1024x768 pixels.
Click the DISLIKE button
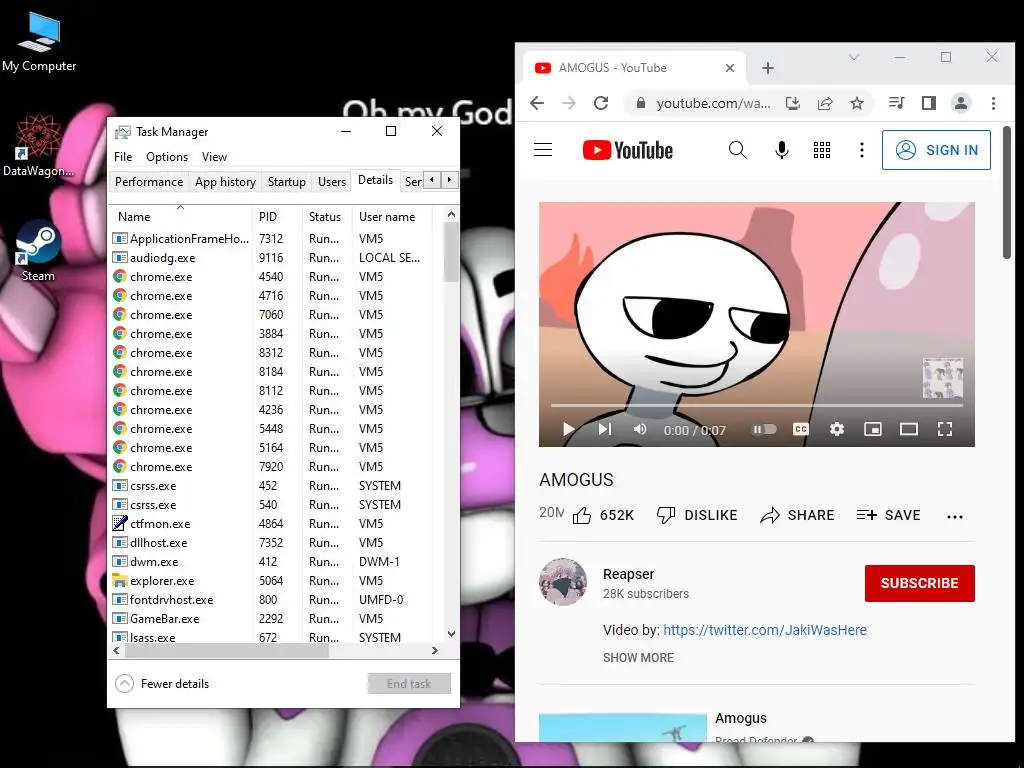(697, 515)
